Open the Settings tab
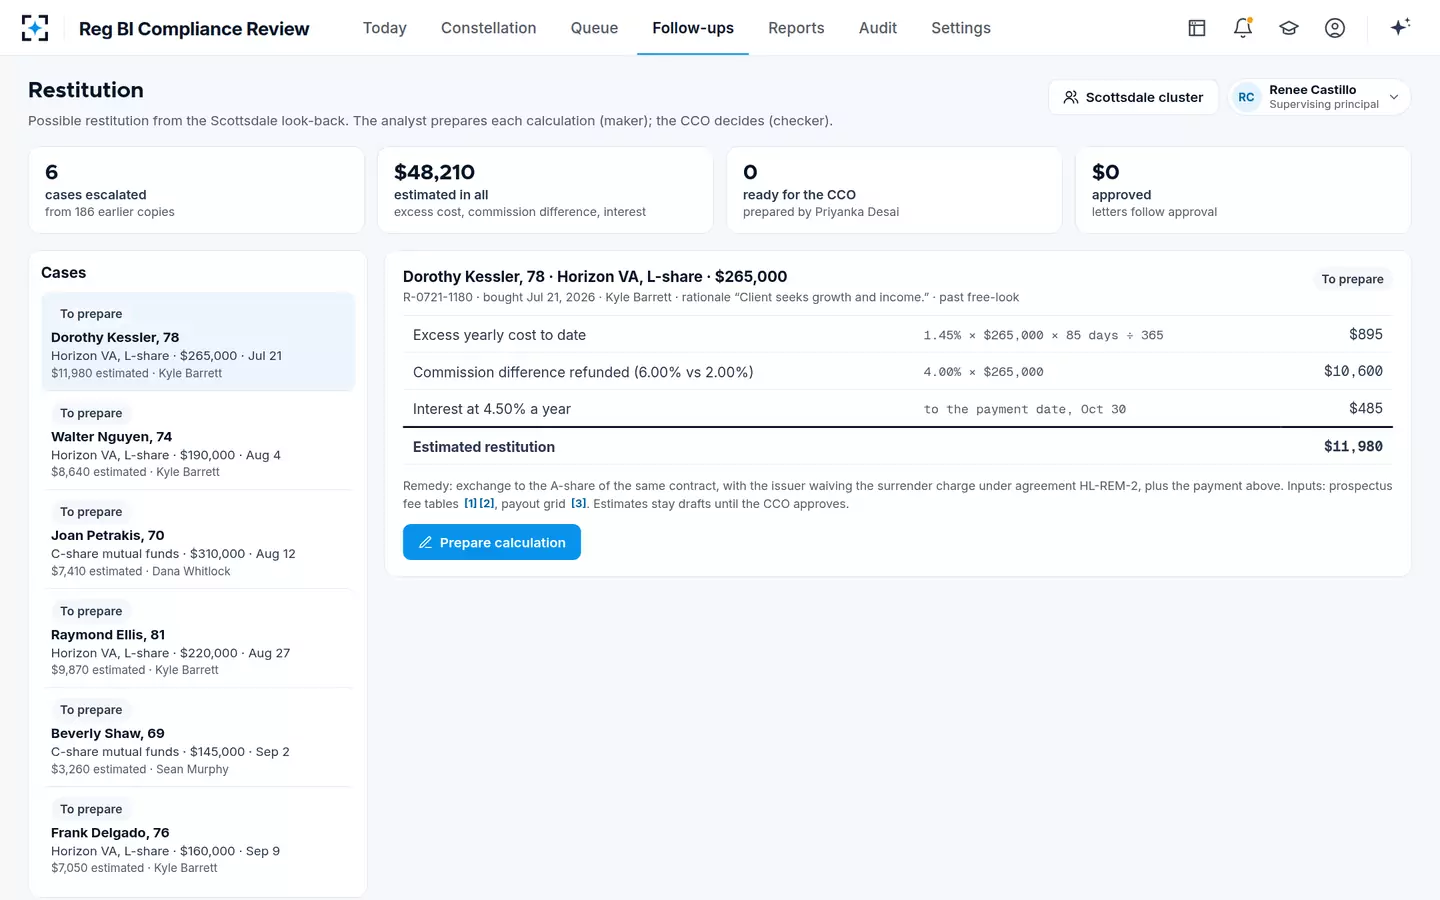This screenshot has width=1440, height=900. (x=961, y=28)
